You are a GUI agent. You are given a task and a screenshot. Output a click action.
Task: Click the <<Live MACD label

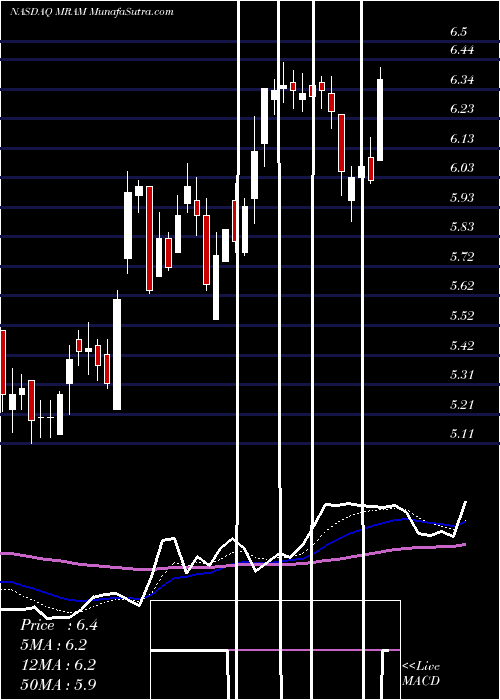coord(421,674)
